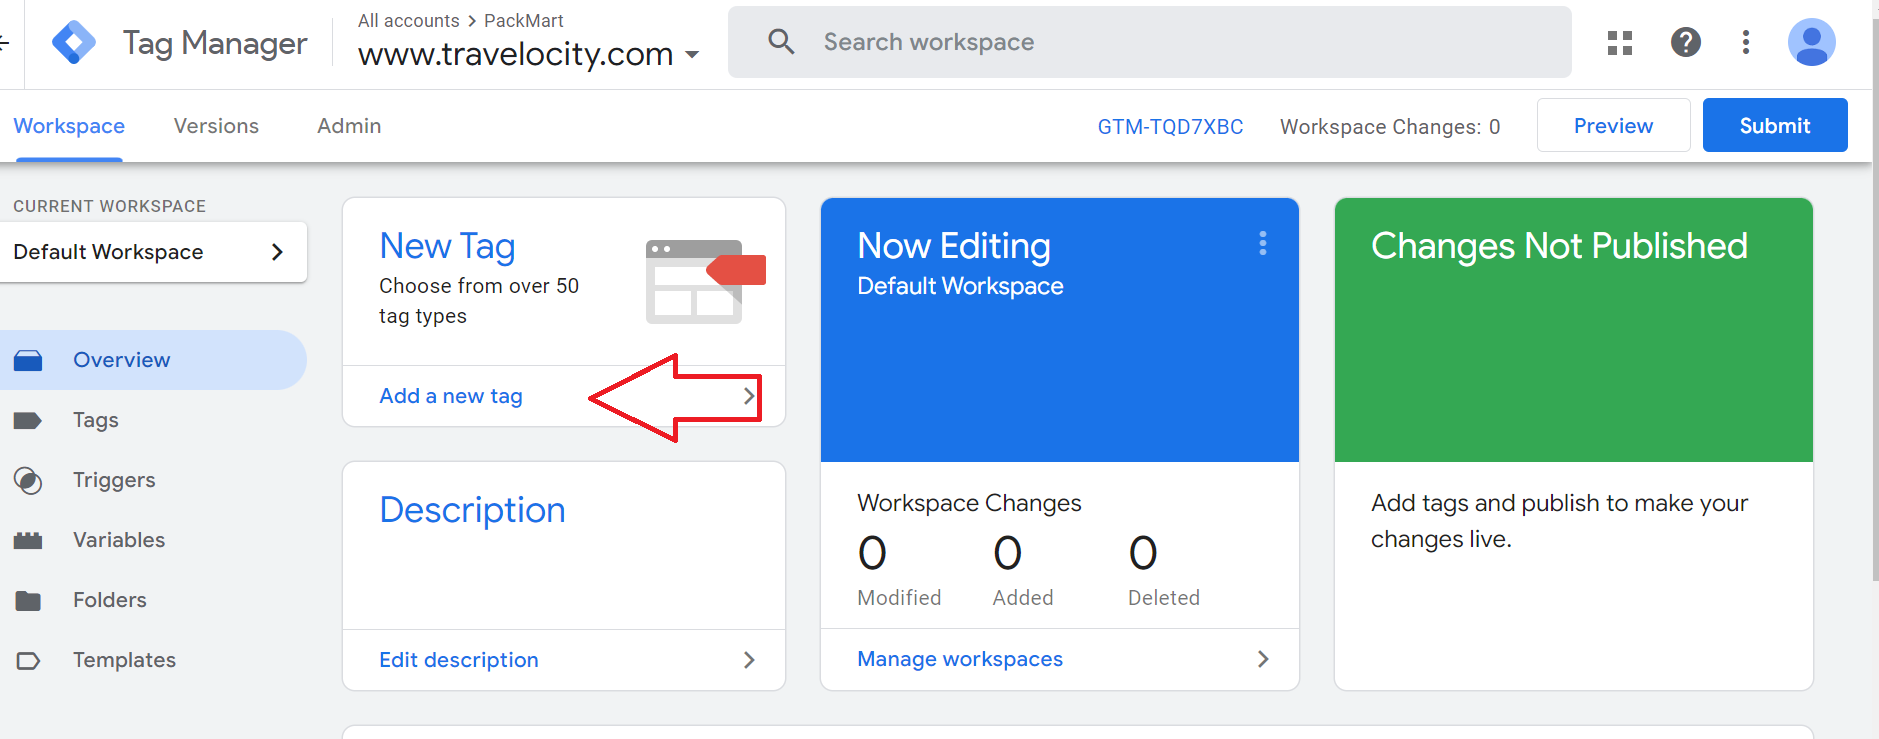Click the Now Editing heading
The height and width of the screenshot is (739, 1879).
954,246
